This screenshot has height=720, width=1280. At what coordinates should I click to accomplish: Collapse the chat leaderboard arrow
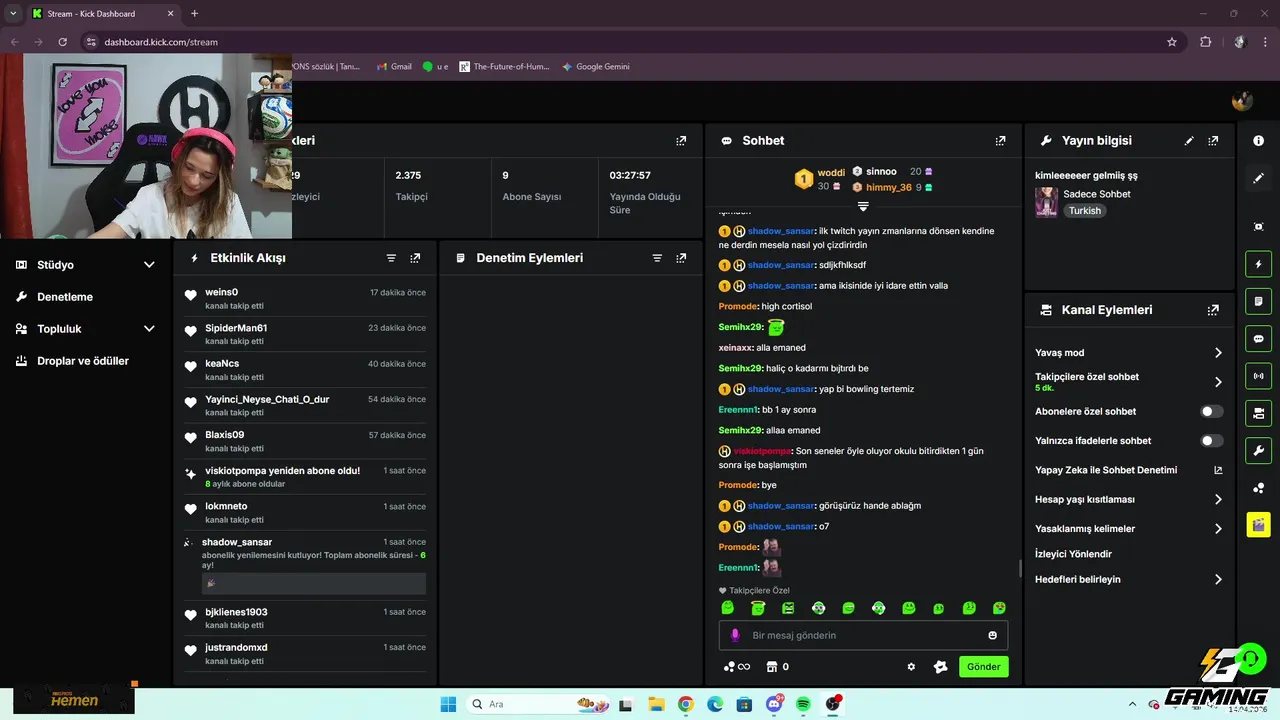pos(863,206)
